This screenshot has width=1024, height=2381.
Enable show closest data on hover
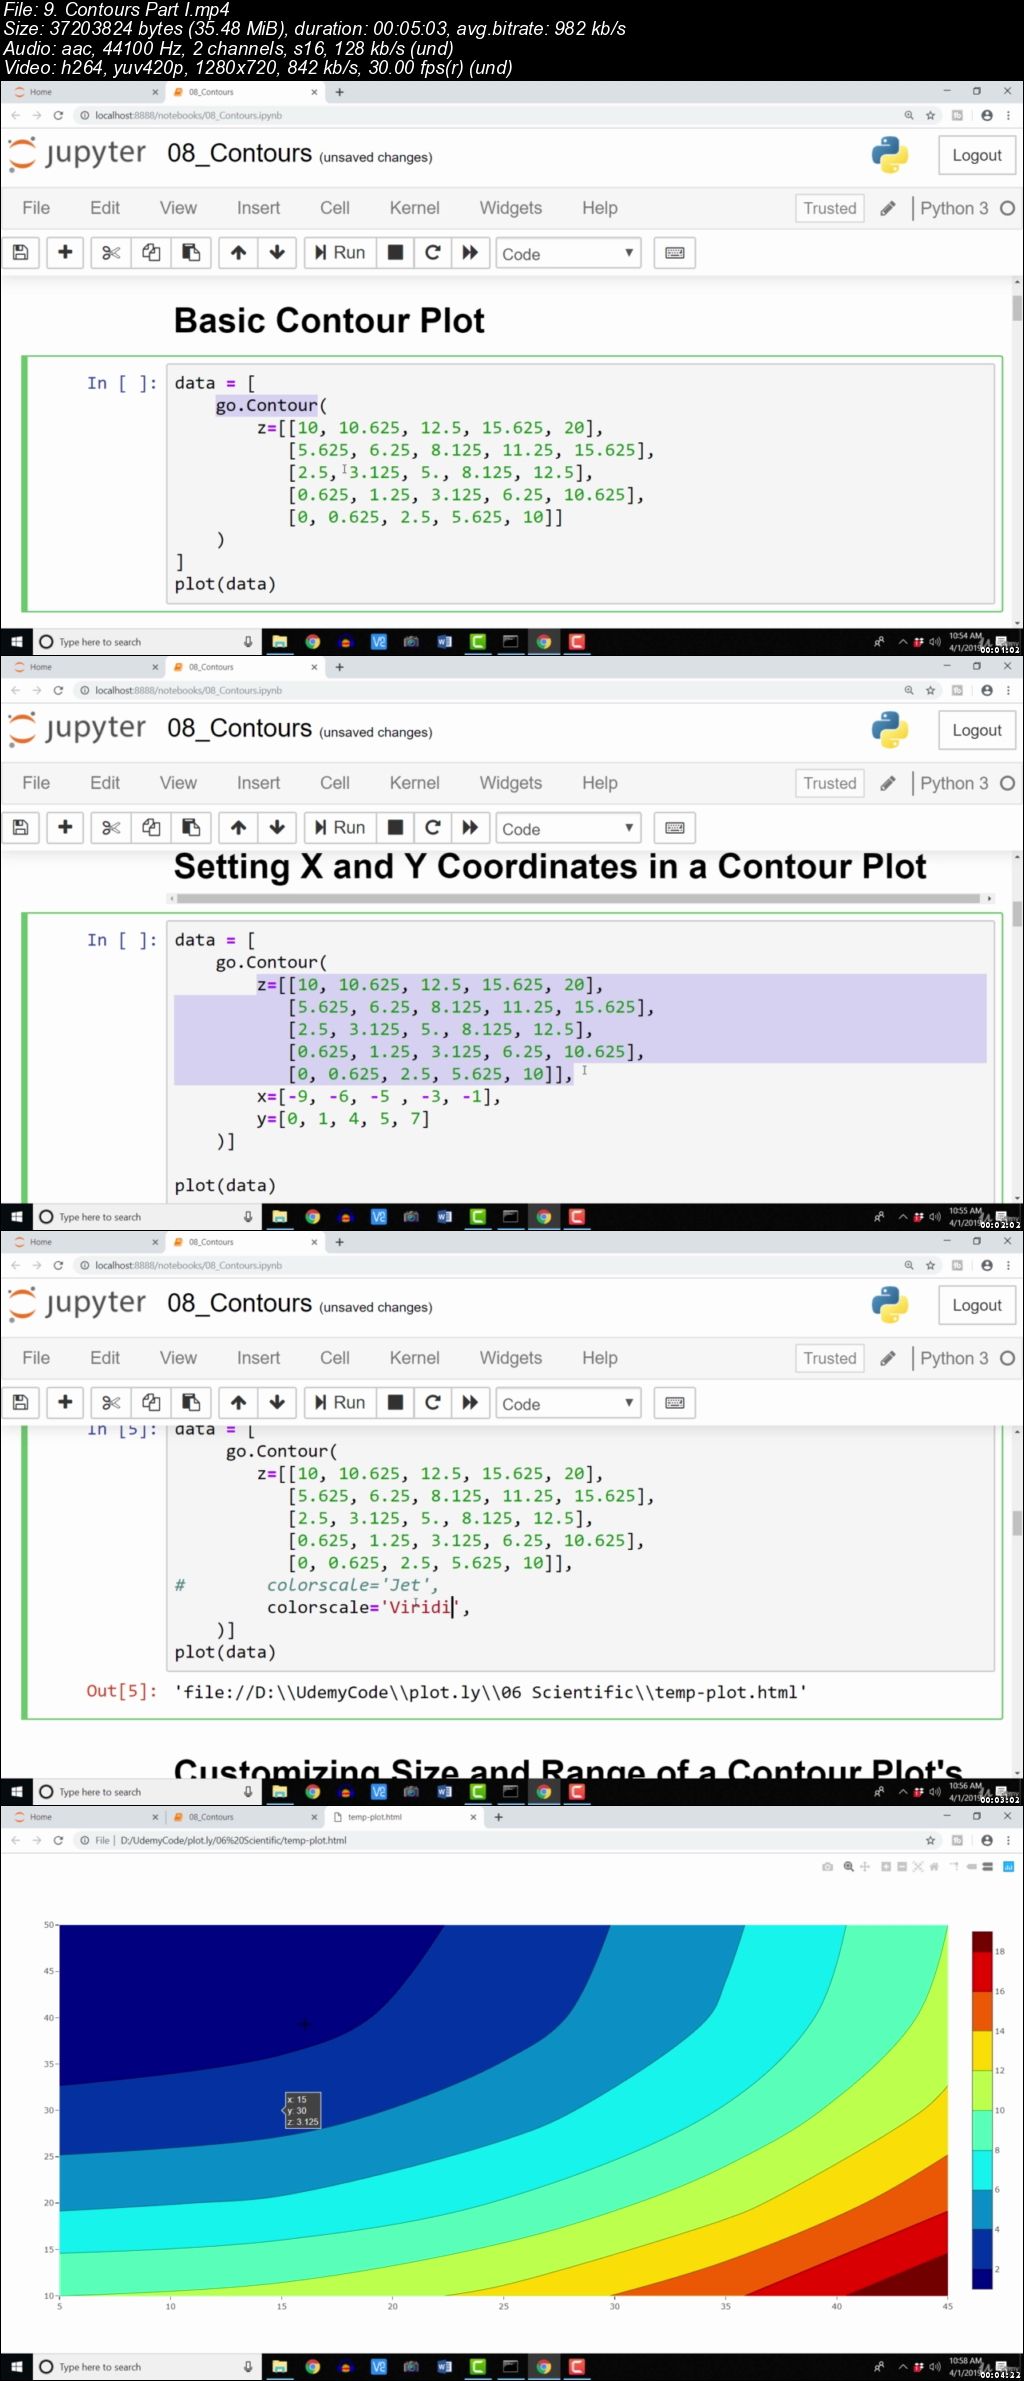click(971, 1867)
